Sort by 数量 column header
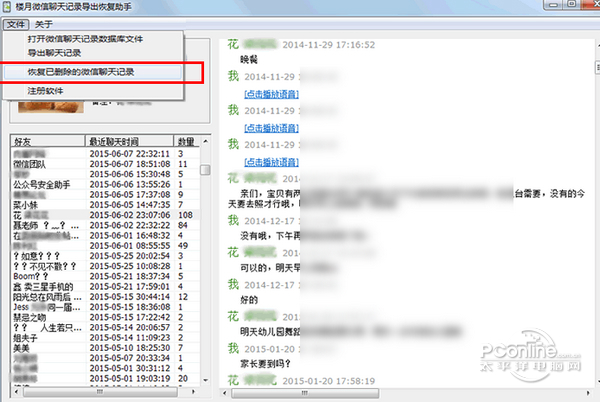Image resolution: width=600 pixels, height=402 pixels. point(187,142)
